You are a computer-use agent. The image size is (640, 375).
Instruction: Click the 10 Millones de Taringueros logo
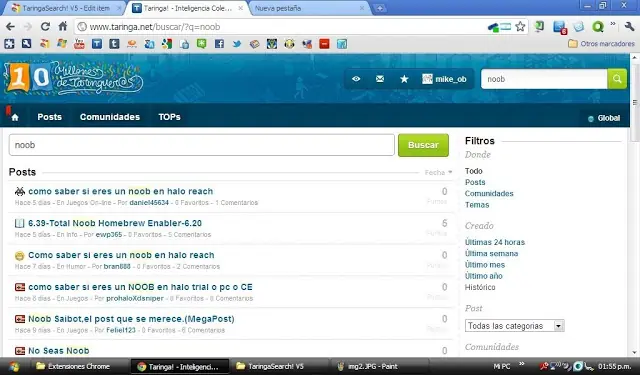click(73, 78)
